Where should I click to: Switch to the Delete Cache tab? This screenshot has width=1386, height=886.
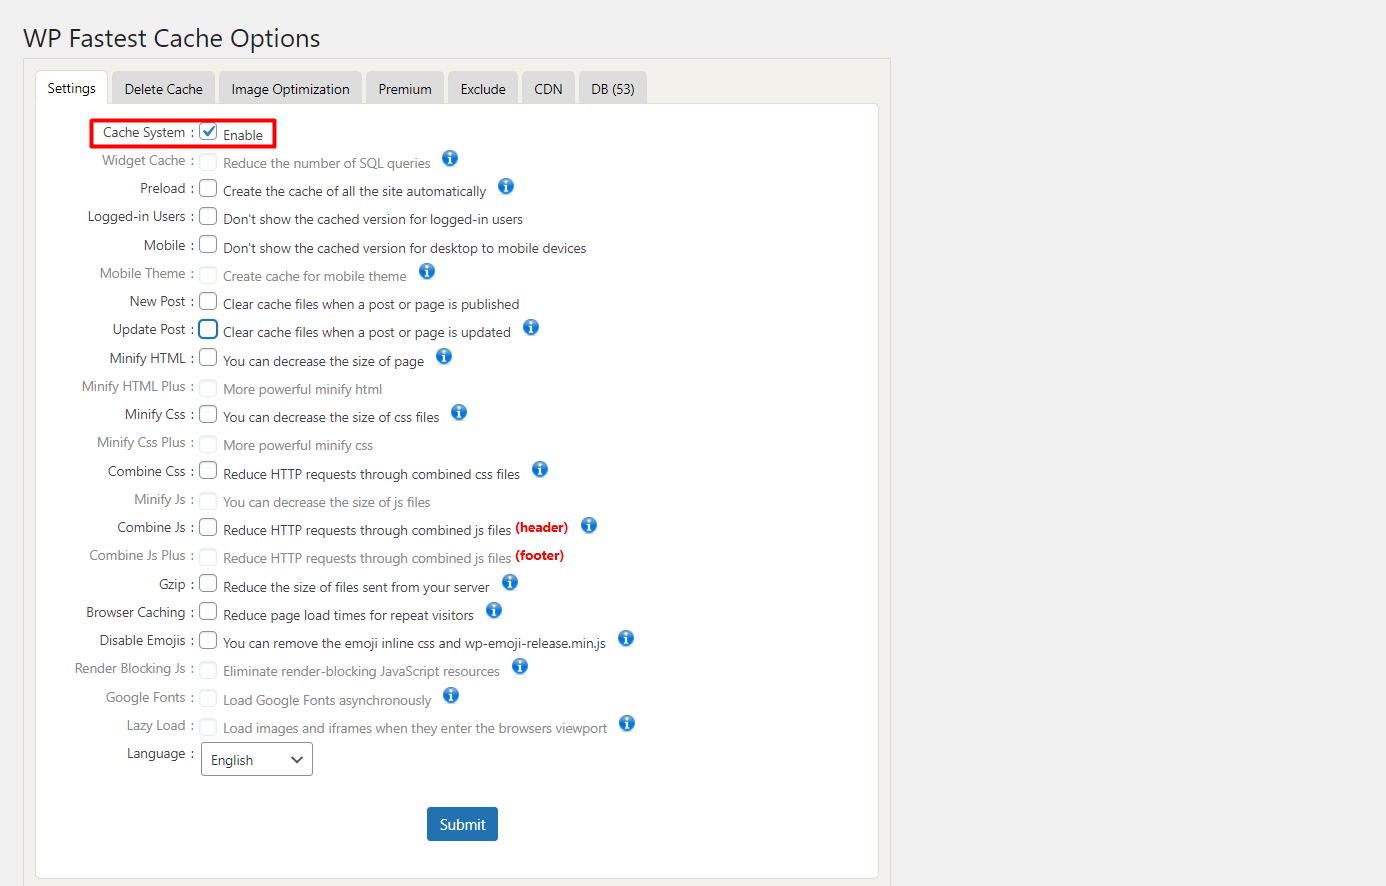click(x=163, y=88)
